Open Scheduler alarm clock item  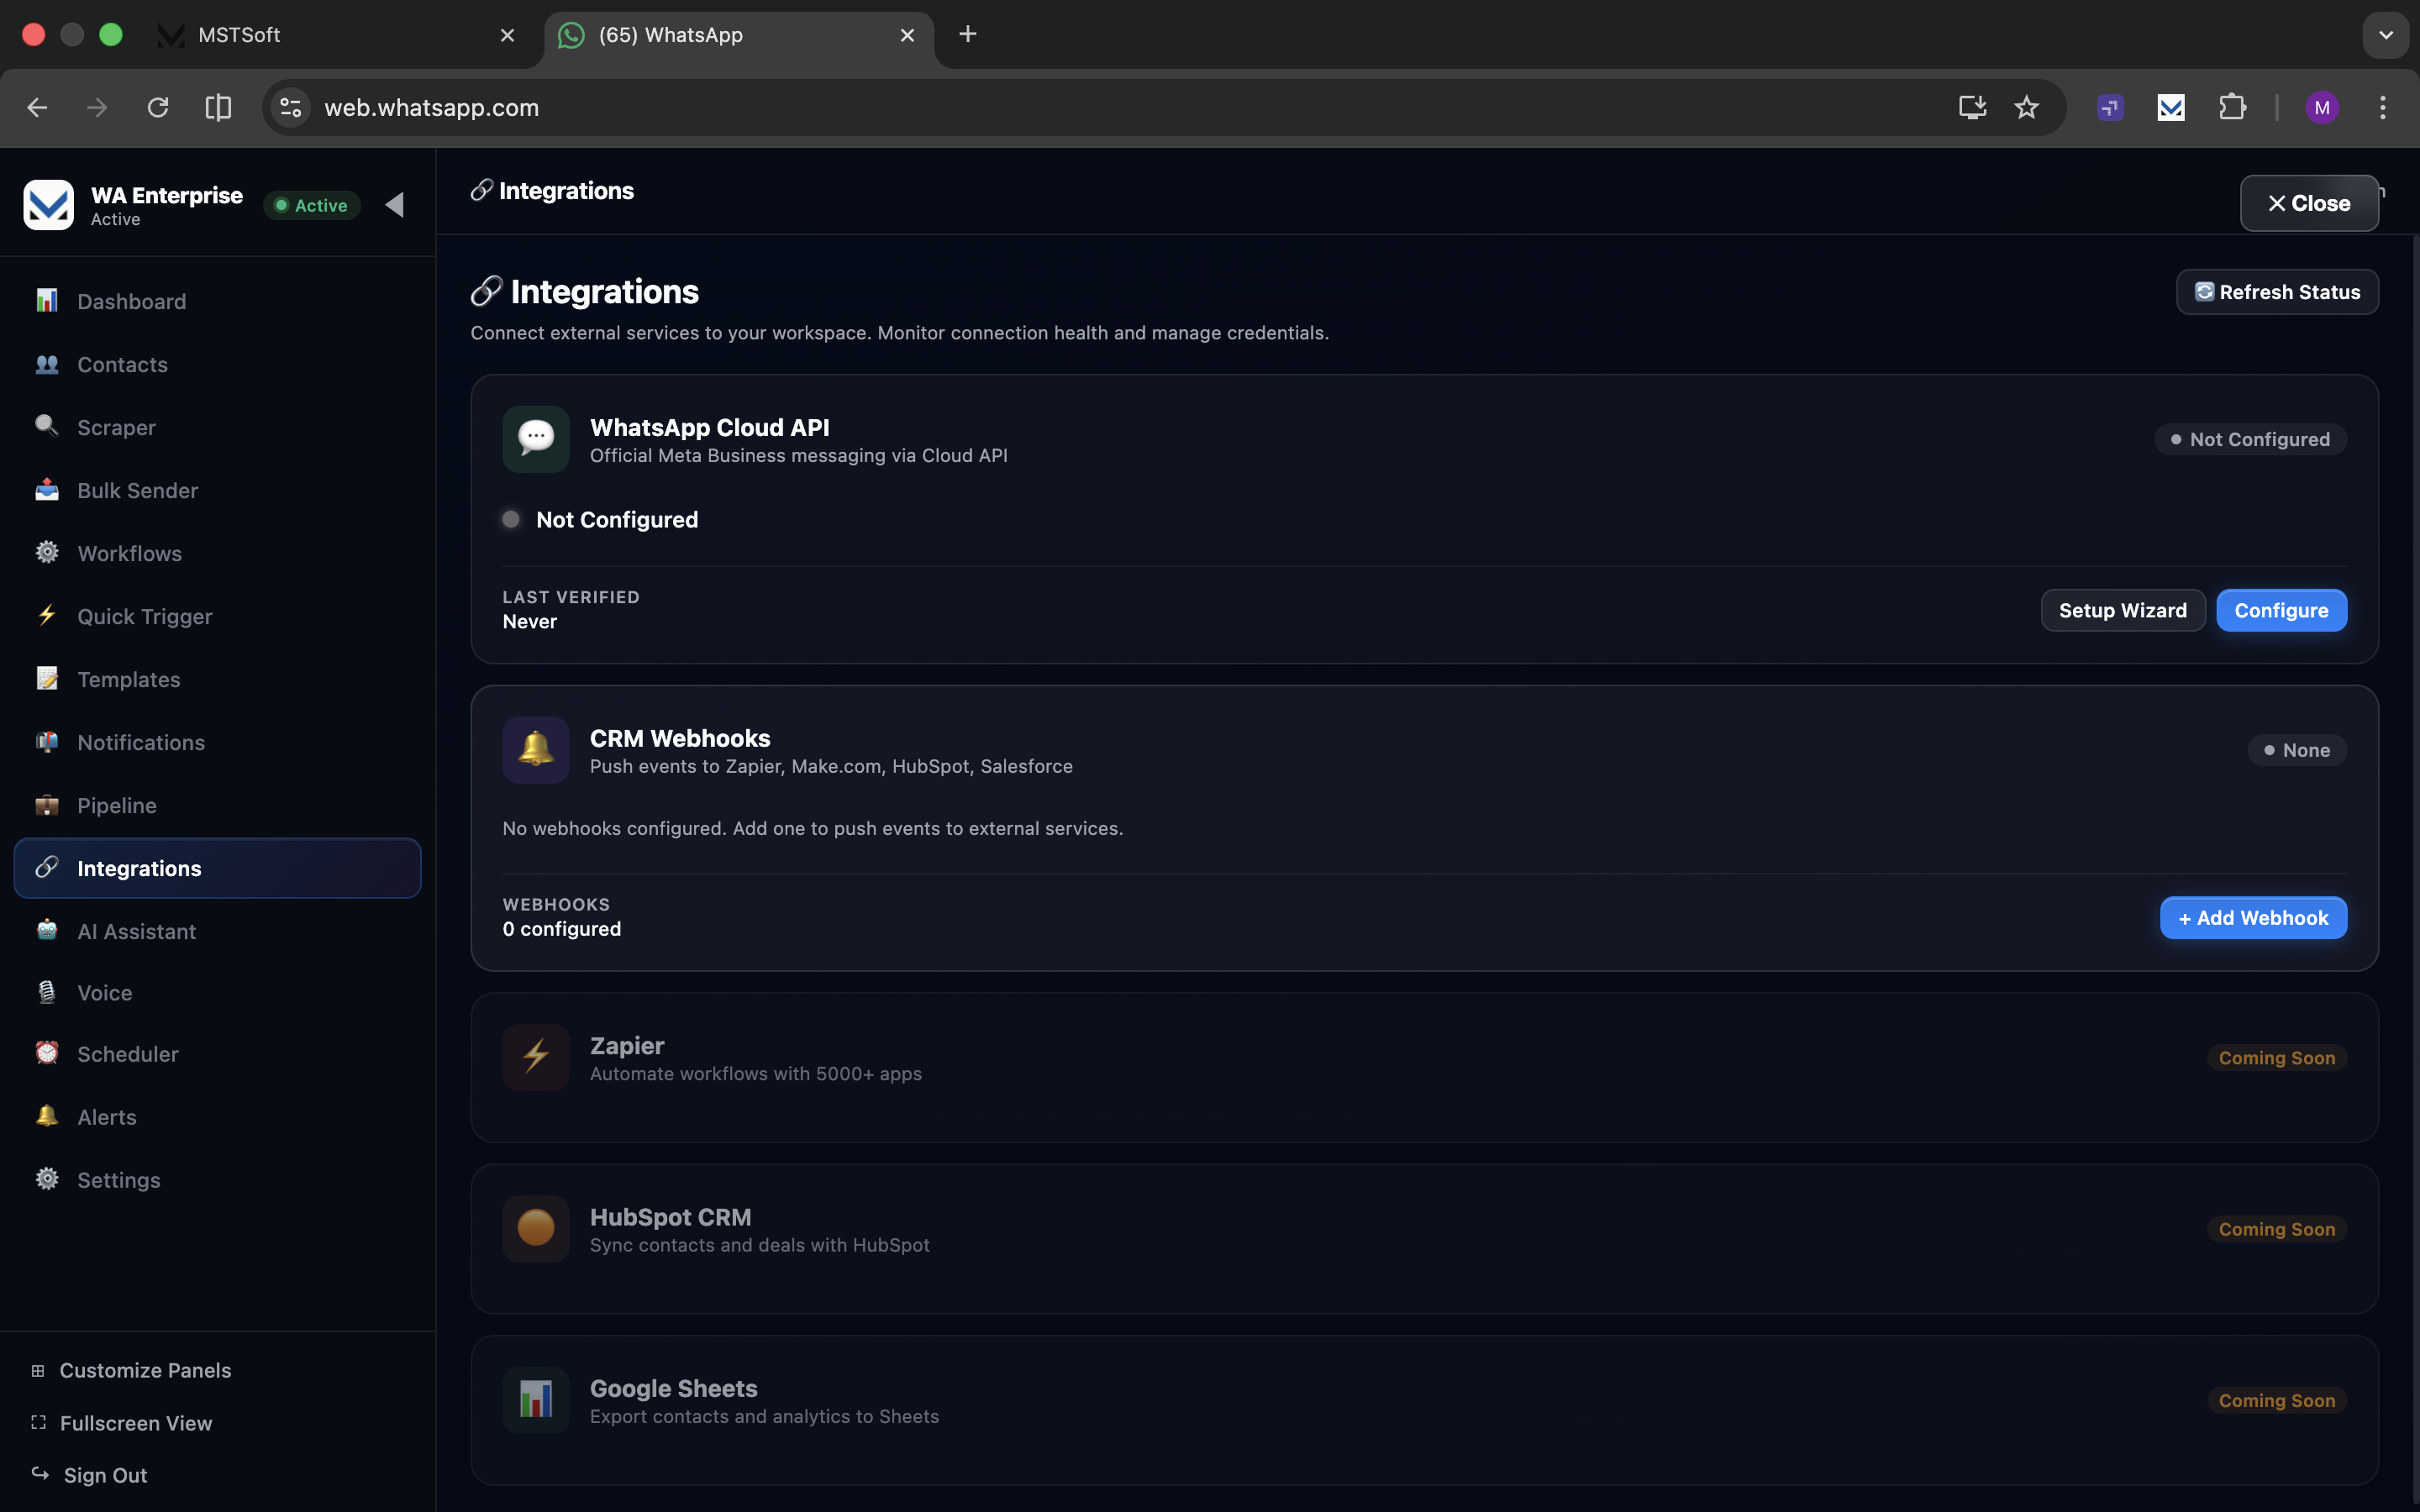point(127,1054)
